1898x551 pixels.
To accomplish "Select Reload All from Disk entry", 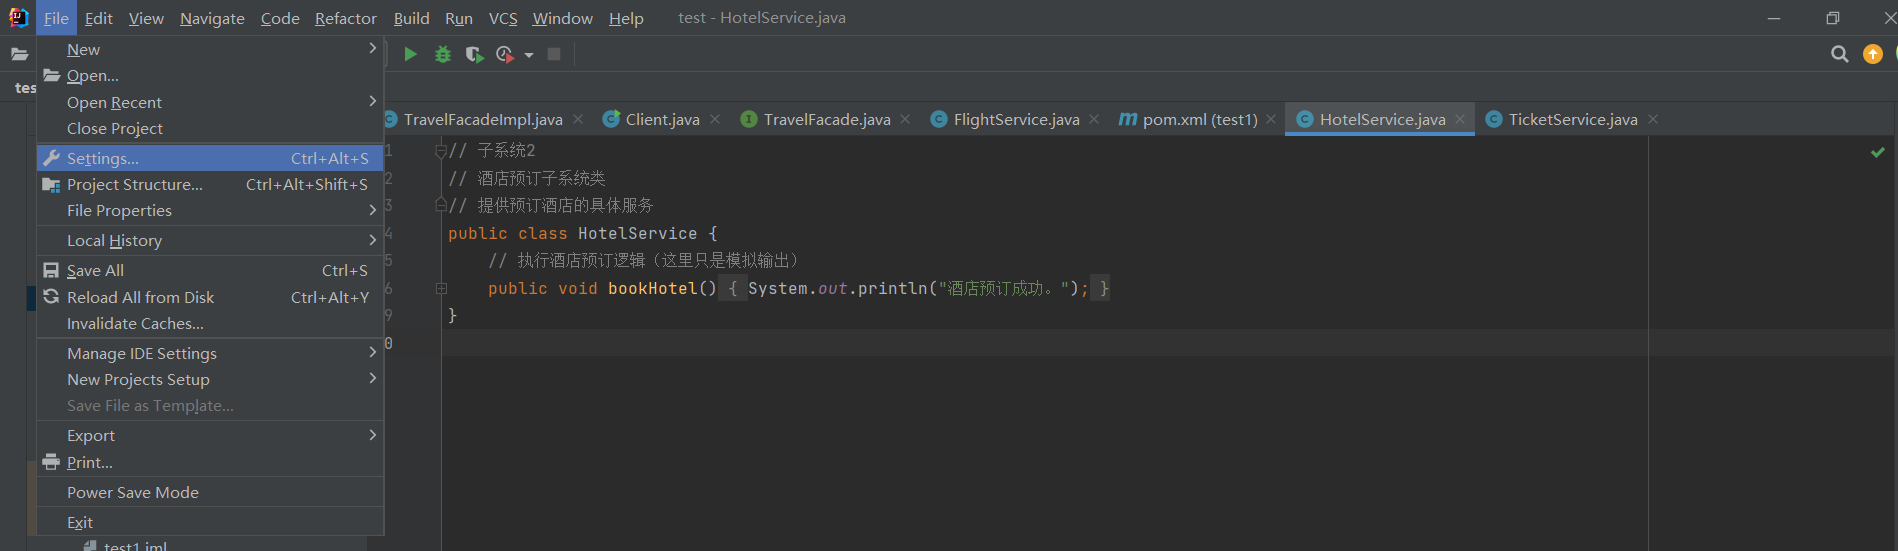I will click(x=210, y=297).
